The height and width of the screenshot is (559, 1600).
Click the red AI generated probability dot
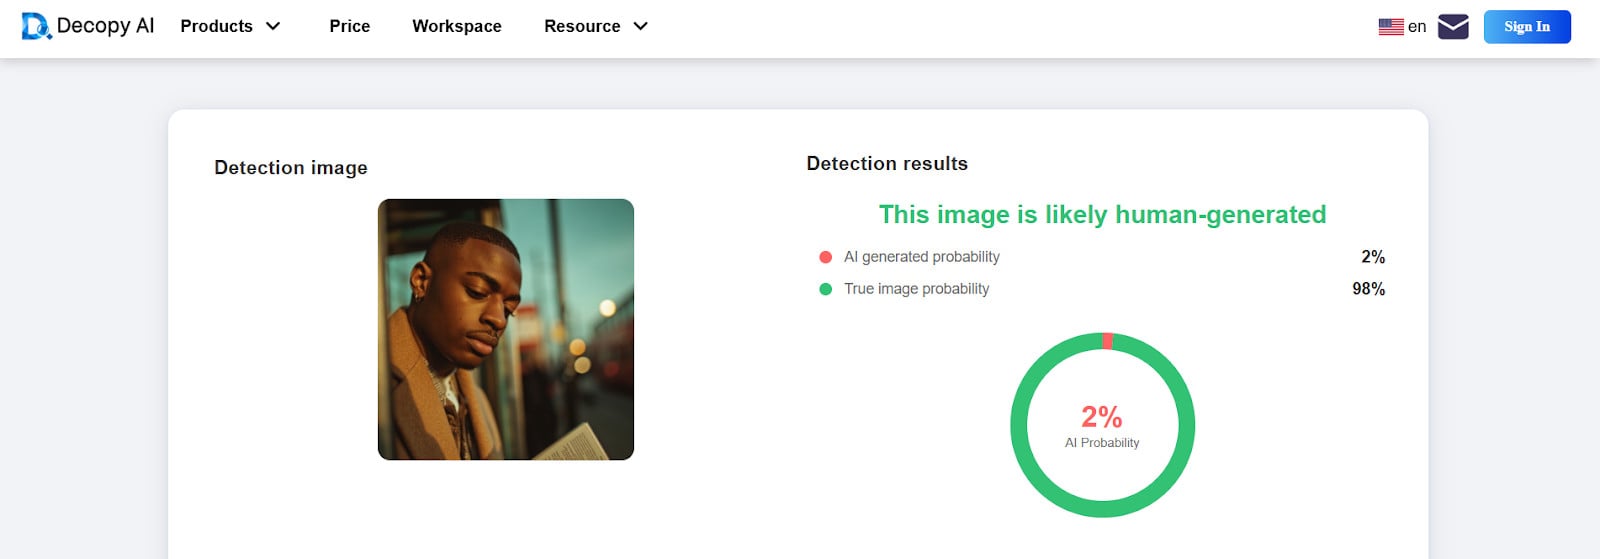(x=825, y=257)
